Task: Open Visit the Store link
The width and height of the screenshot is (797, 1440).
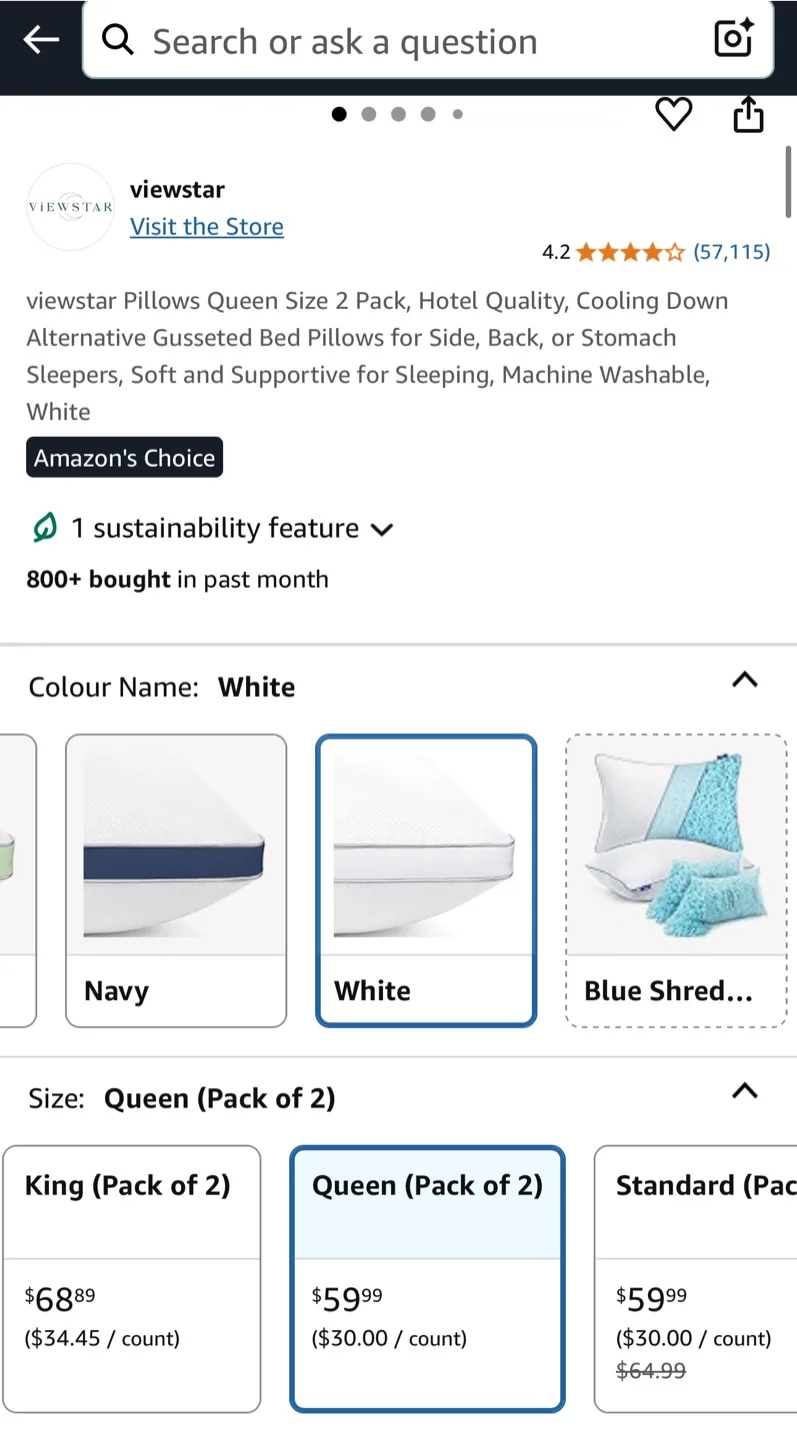Action: coord(207,226)
